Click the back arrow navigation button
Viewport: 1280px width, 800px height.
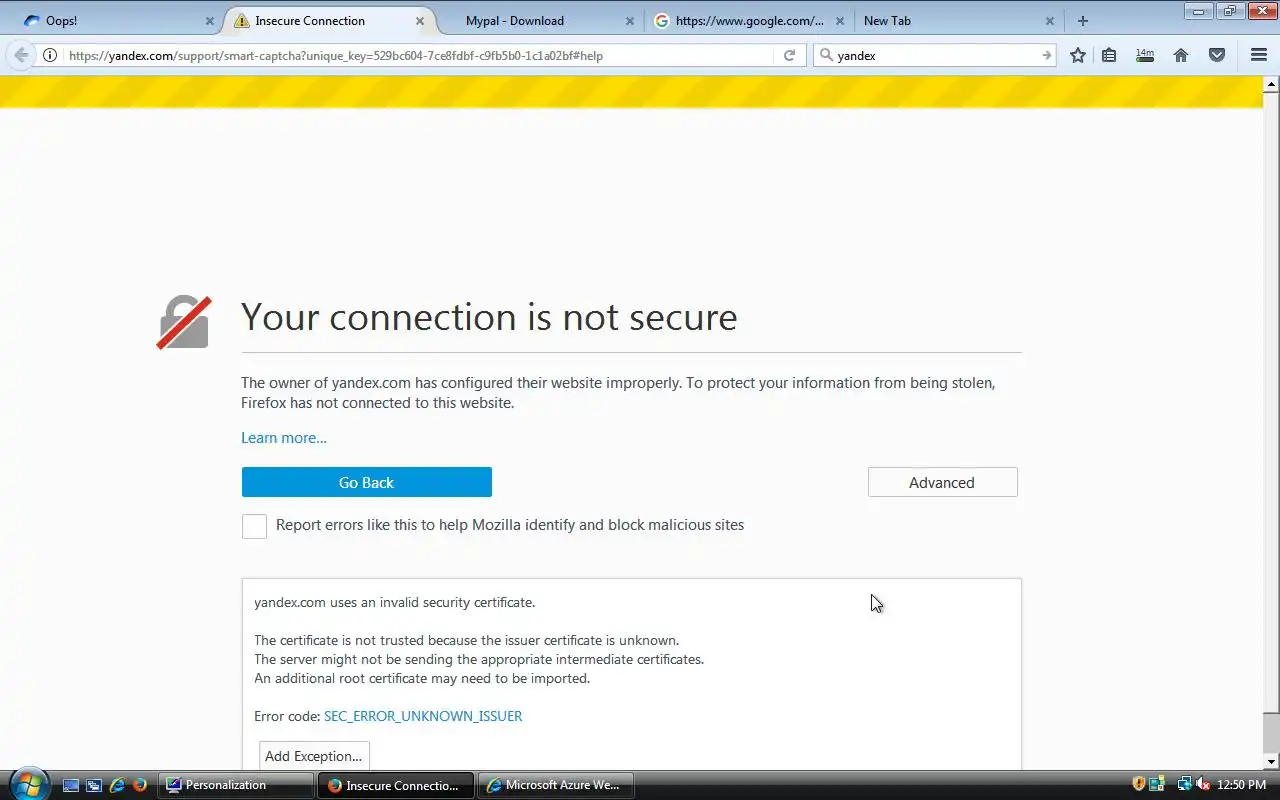(21, 55)
